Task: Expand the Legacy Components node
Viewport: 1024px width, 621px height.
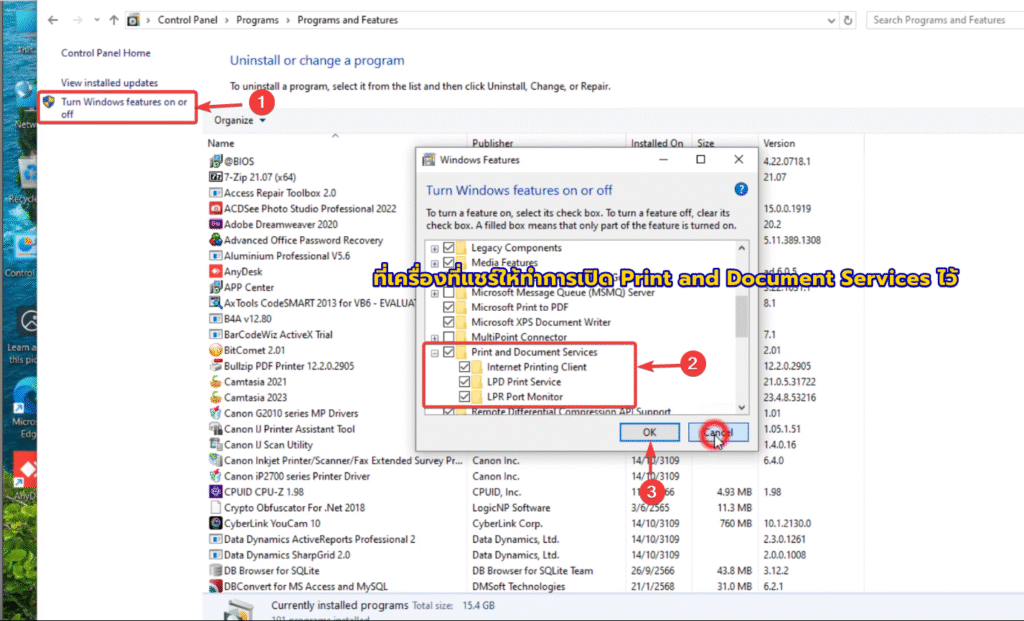Action: coord(435,249)
